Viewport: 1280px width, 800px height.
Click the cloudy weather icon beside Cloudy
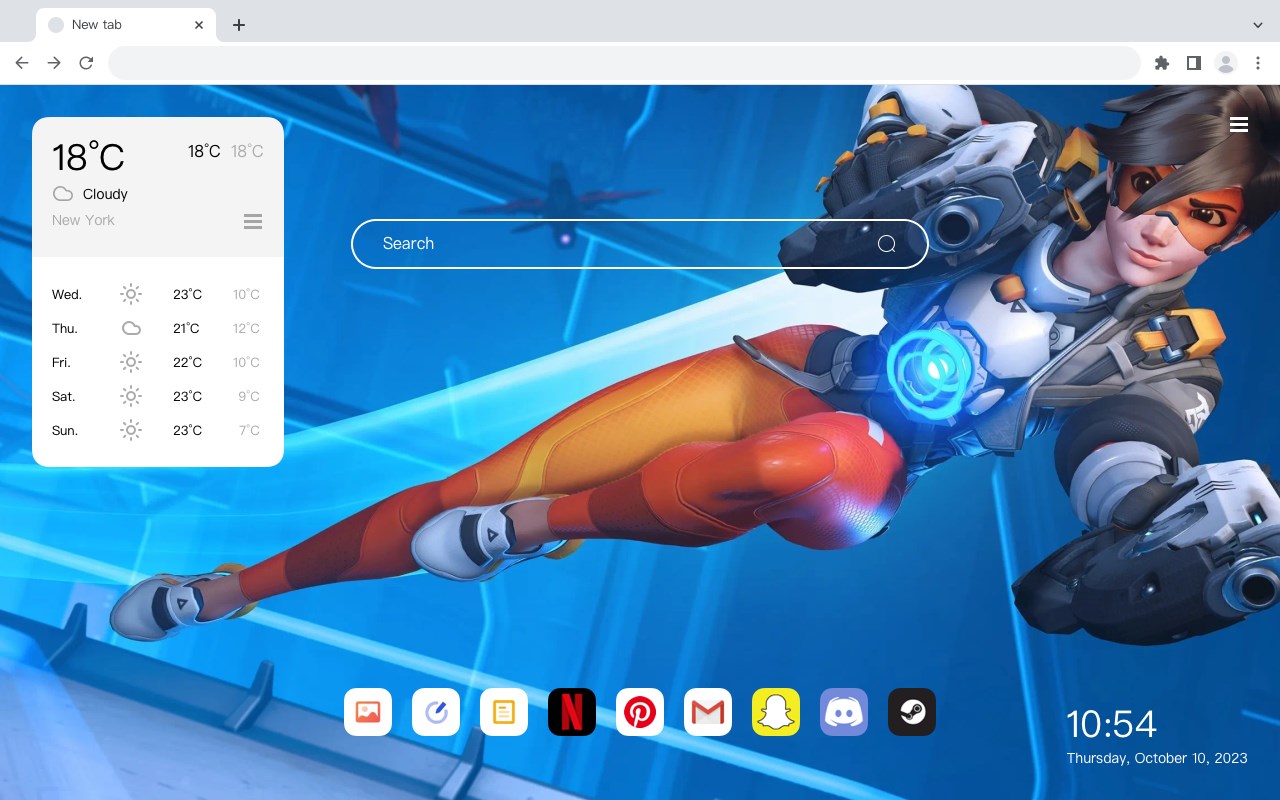click(63, 194)
